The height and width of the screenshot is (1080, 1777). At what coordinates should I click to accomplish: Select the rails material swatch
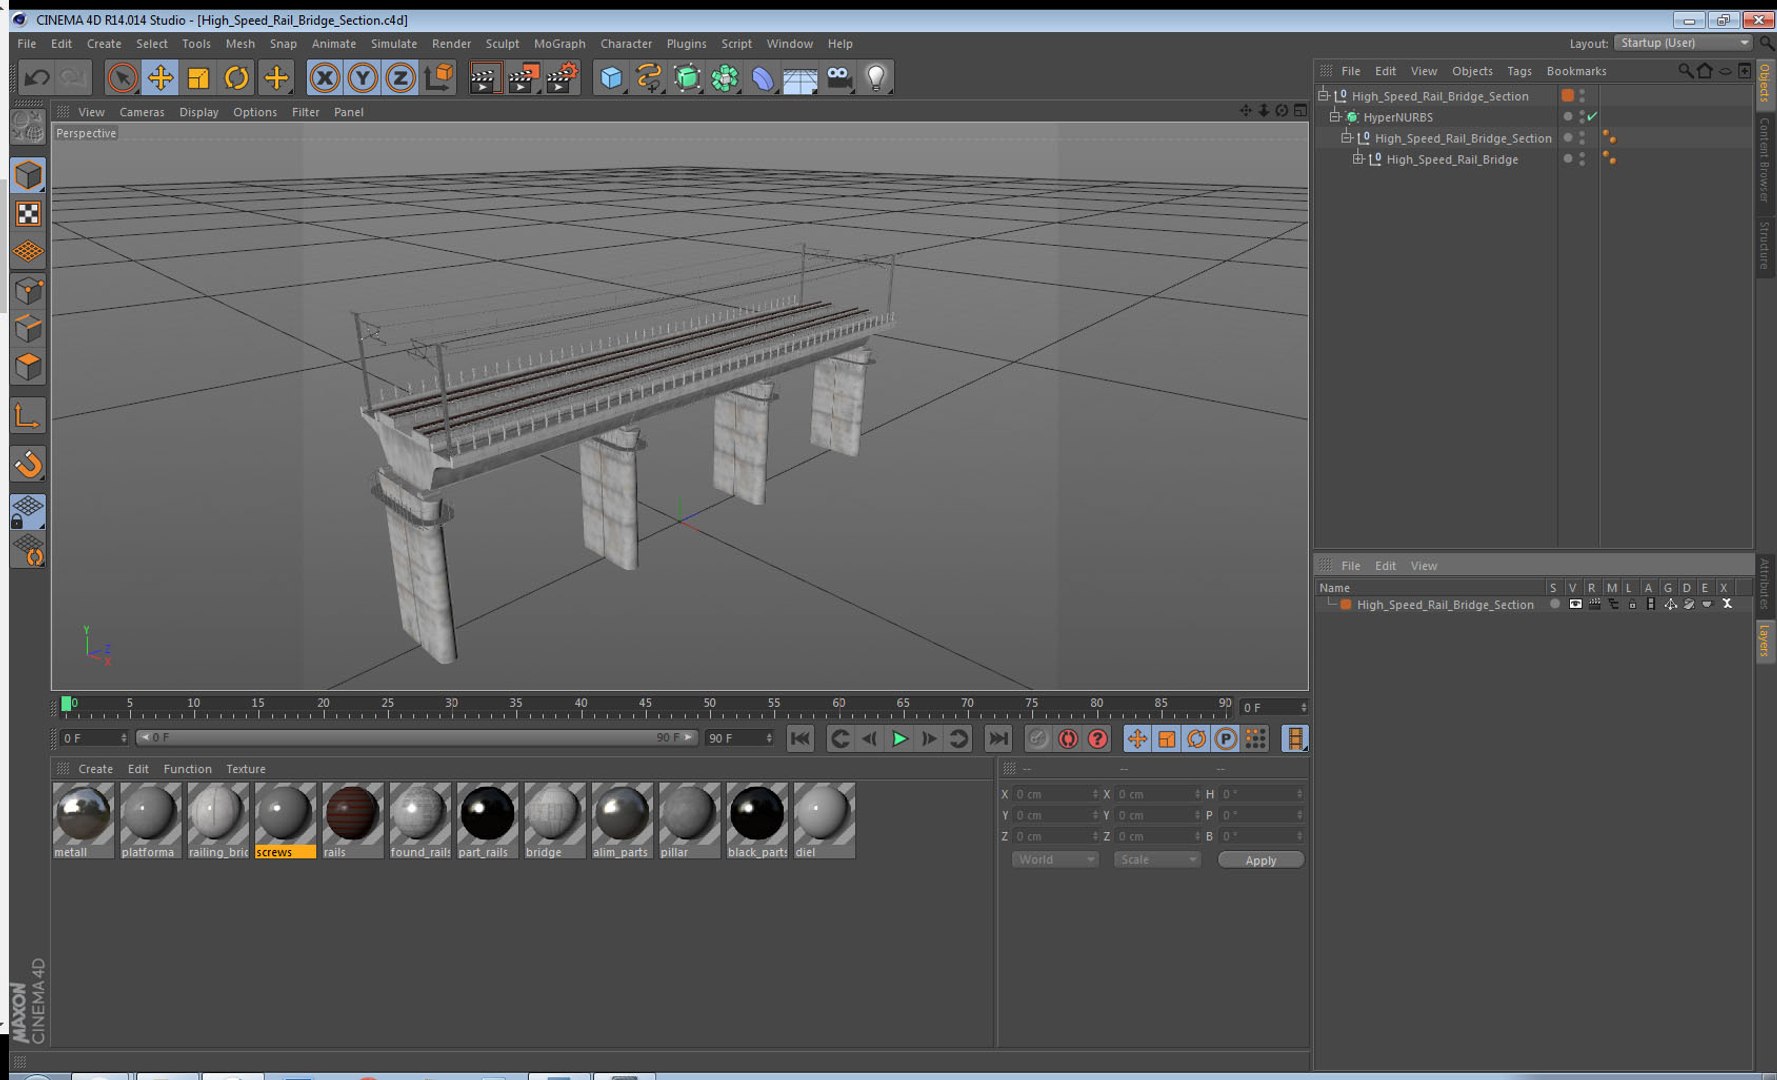pyautogui.click(x=352, y=820)
